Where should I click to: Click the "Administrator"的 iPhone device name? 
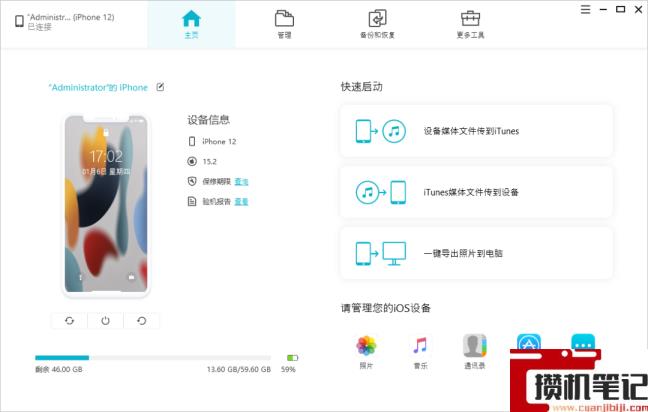pos(98,88)
